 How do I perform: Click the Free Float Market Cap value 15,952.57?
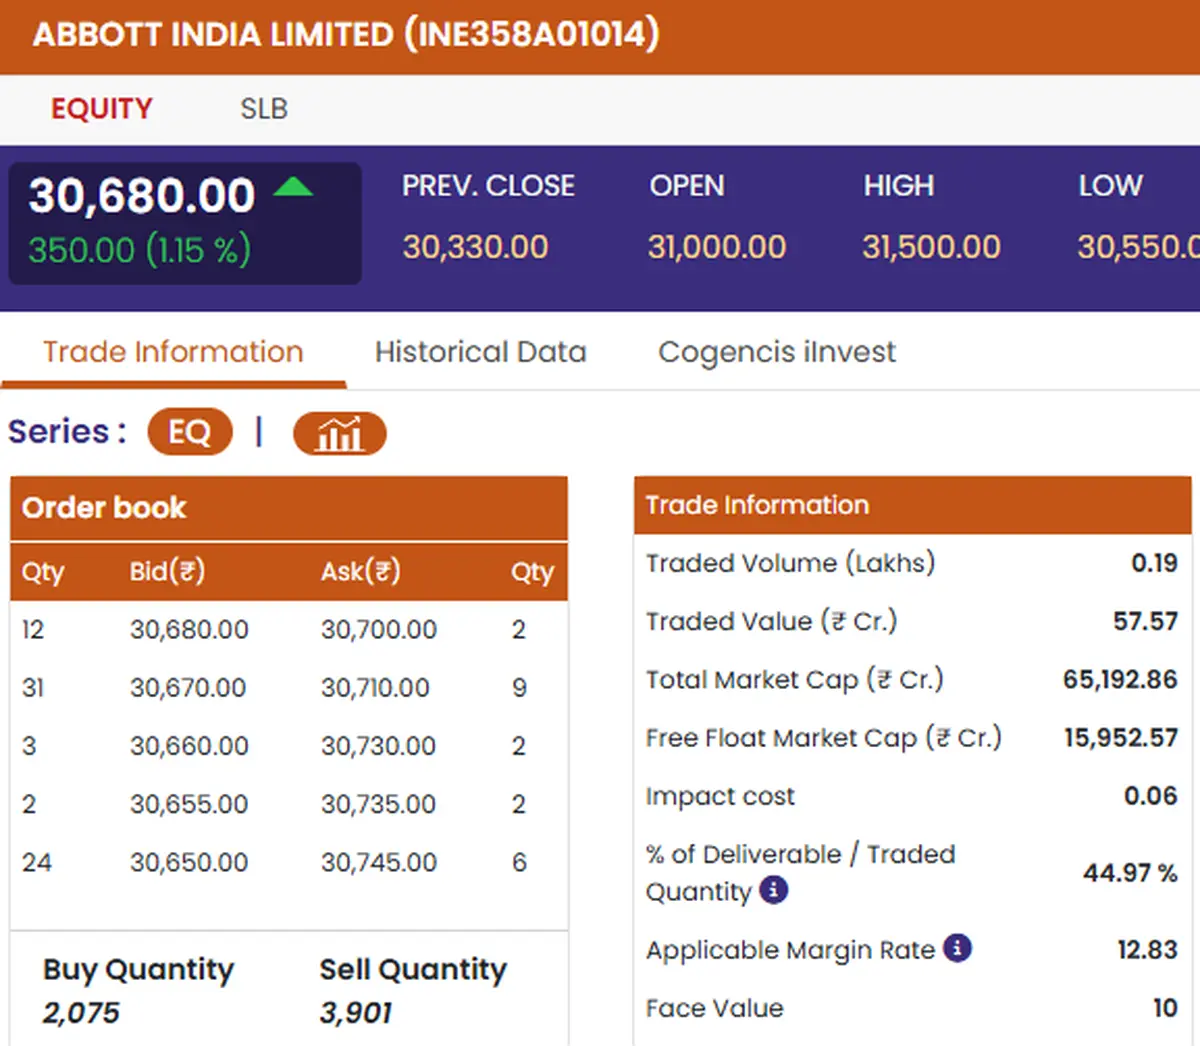point(1121,738)
